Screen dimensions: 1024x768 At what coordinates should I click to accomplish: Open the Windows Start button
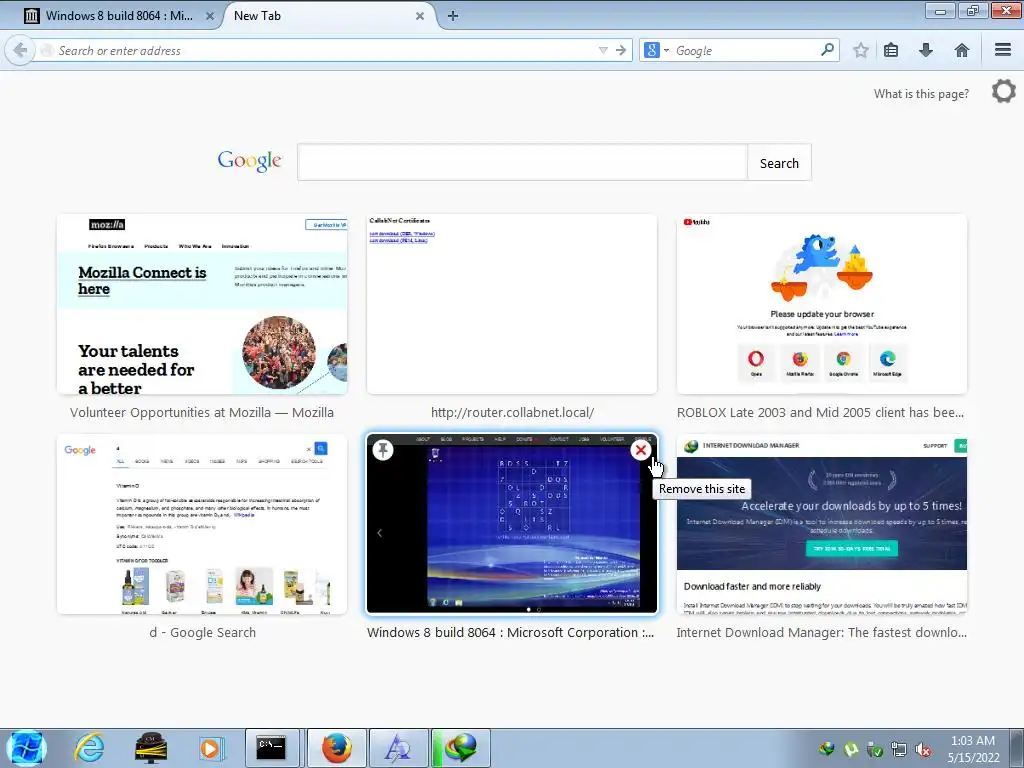coord(26,748)
